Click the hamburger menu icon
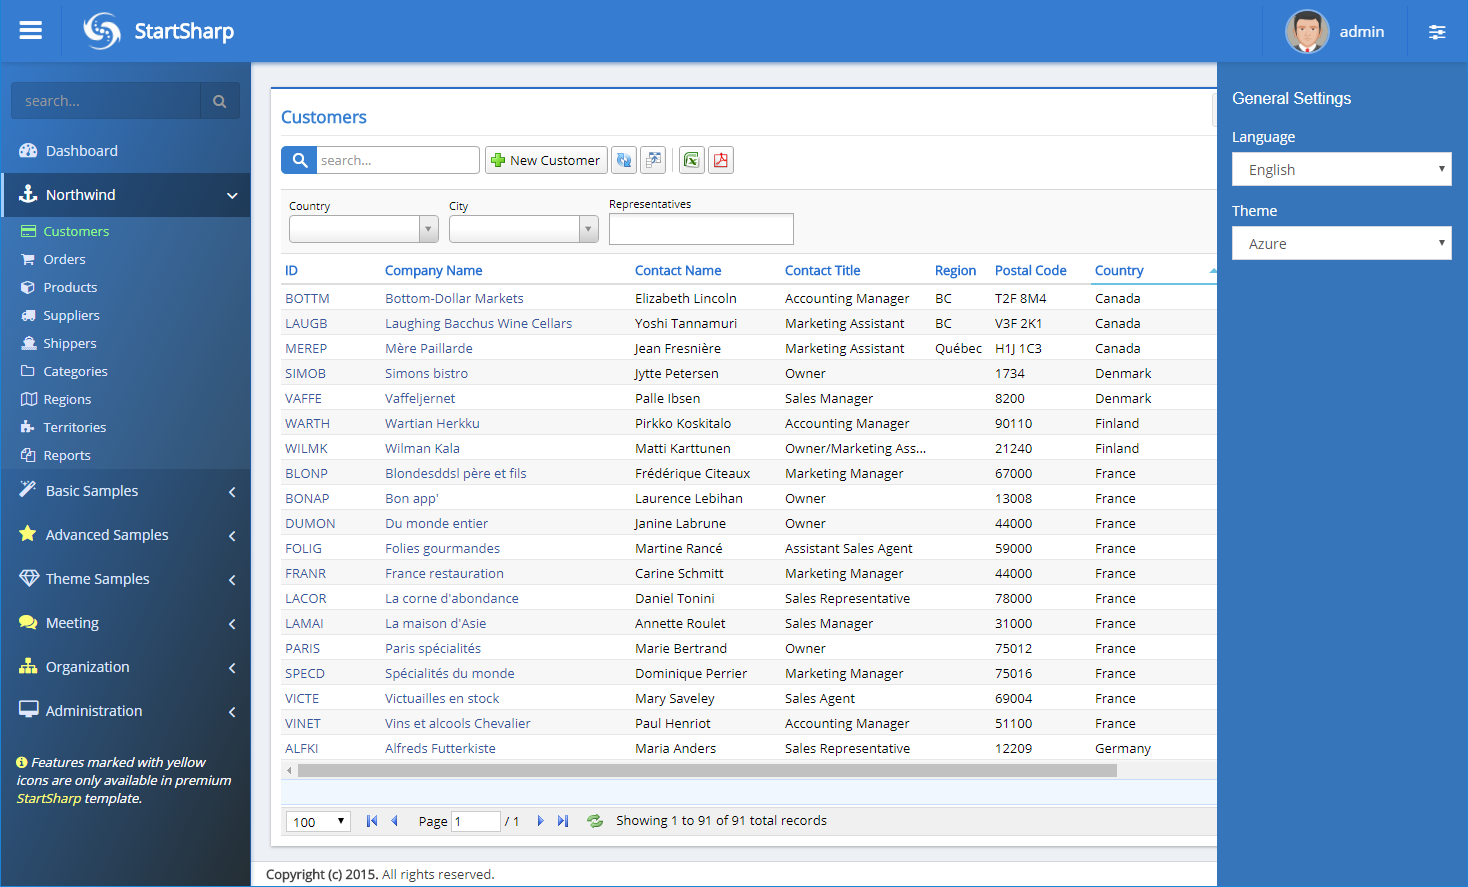 31,30
